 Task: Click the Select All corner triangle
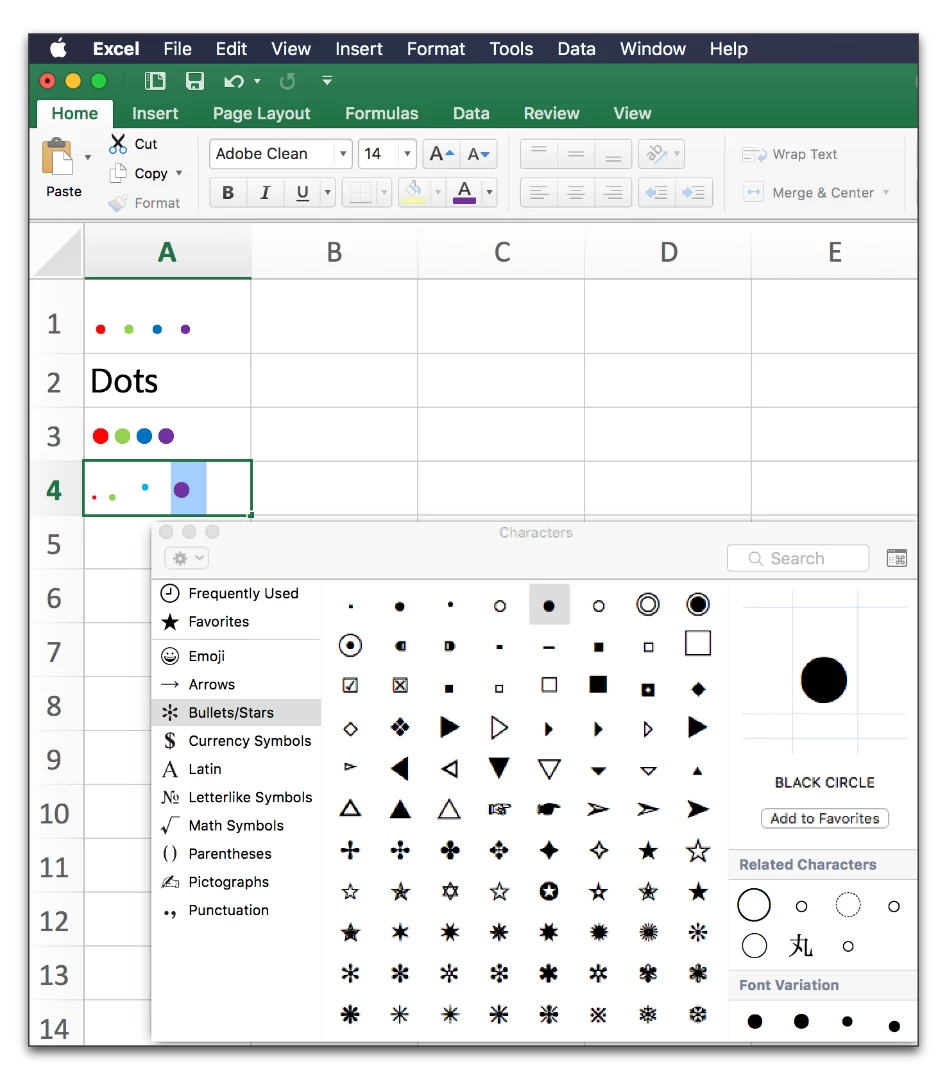pos(56,251)
